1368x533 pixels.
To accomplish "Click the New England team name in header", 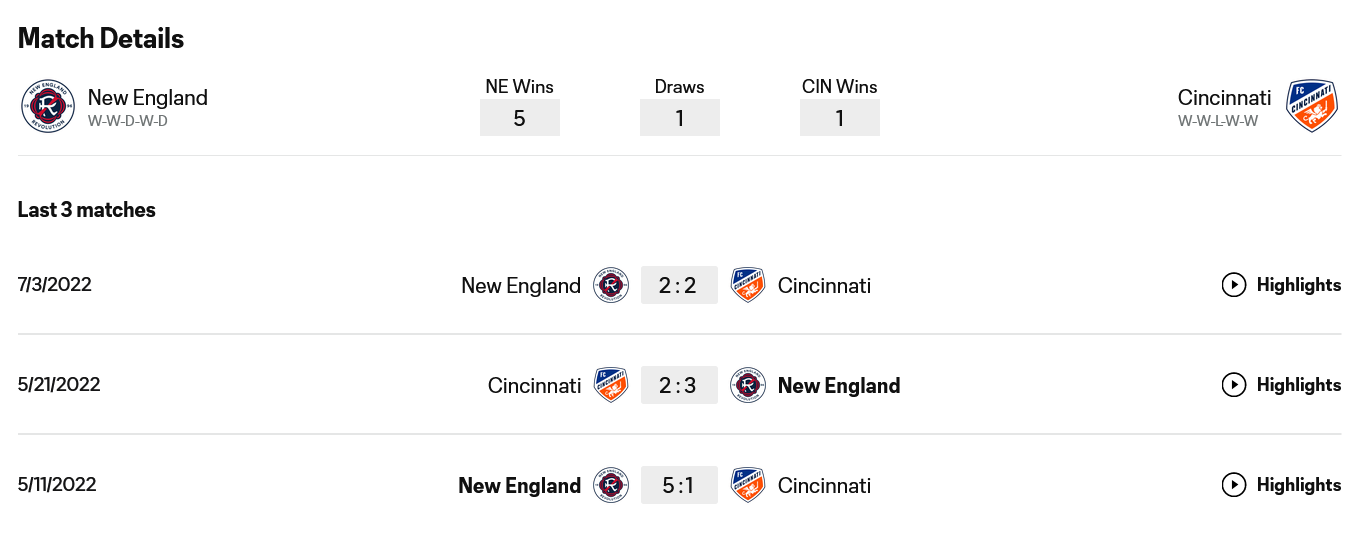I will (x=148, y=97).
